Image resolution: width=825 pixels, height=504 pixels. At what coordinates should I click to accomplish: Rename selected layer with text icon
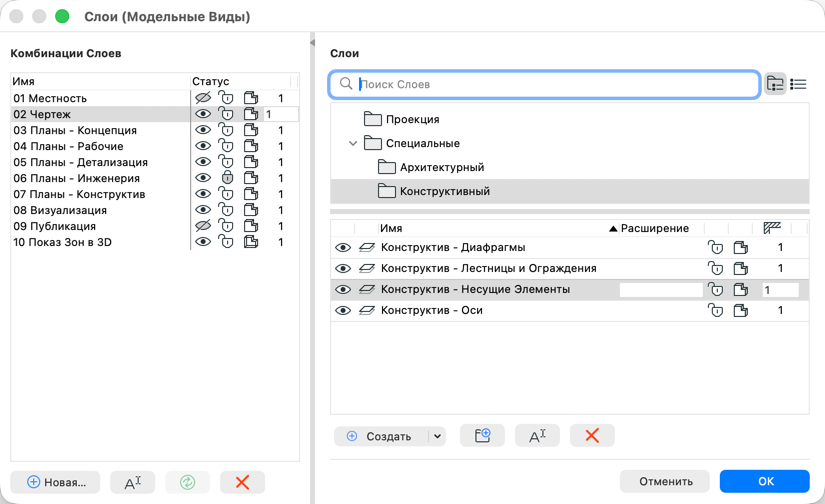[537, 436]
